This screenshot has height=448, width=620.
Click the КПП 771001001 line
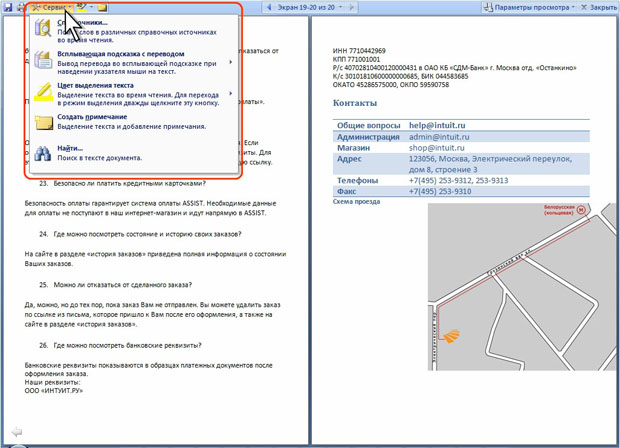pyautogui.click(x=356, y=59)
